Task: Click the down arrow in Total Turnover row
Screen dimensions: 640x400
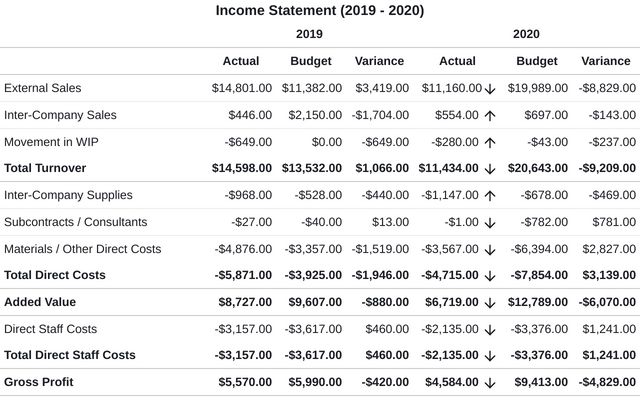Action: coord(490,168)
